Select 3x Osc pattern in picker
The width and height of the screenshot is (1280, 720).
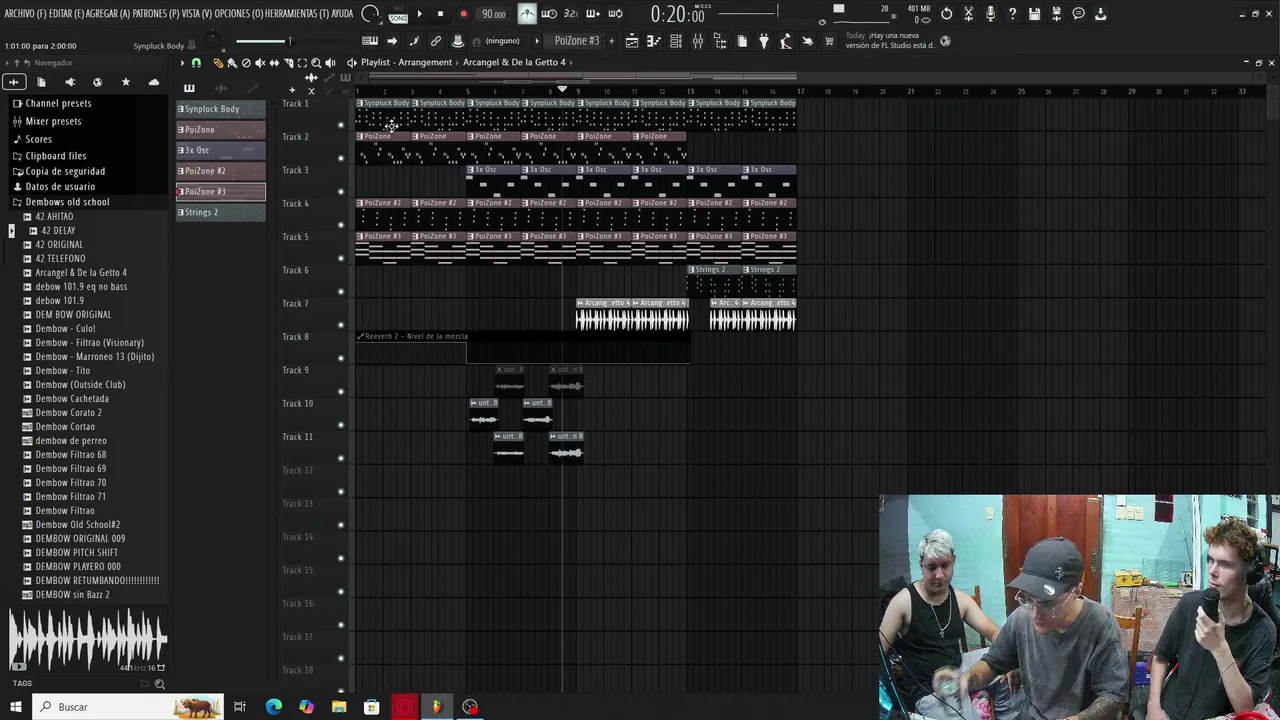221,150
